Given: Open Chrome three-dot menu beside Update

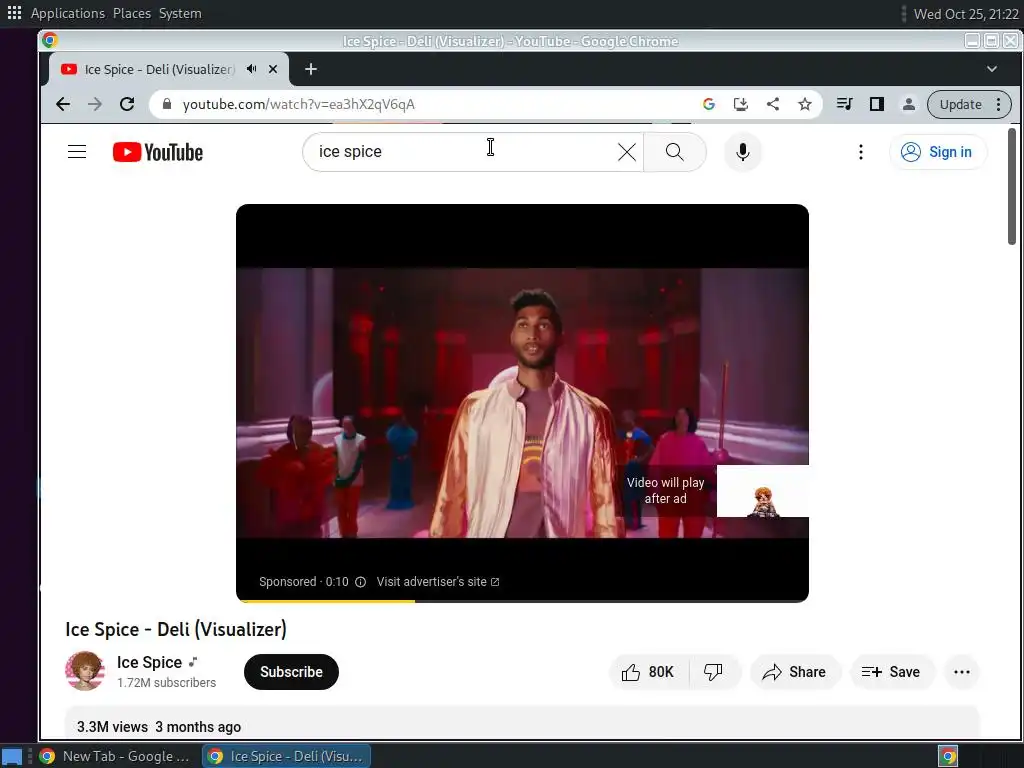Looking at the screenshot, I should 999,104.
